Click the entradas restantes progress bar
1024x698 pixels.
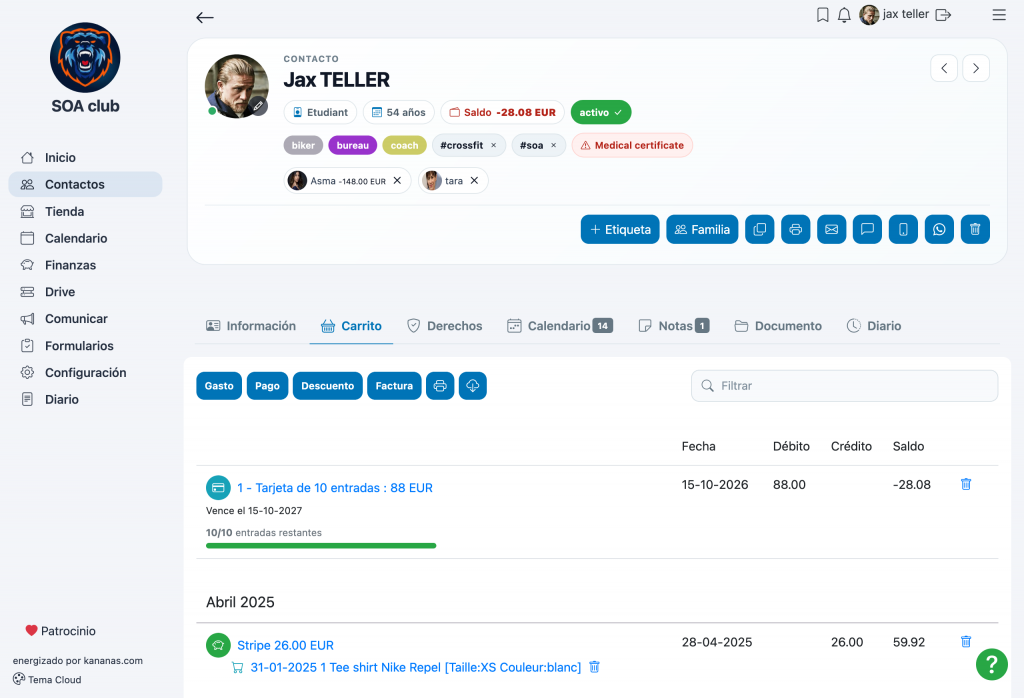pyautogui.click(x=321, y=546)
